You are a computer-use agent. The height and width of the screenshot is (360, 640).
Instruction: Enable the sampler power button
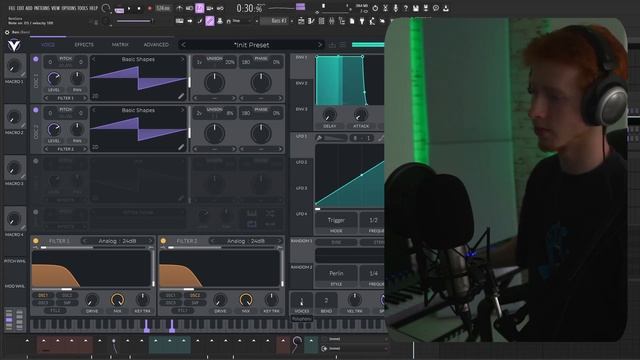tap(36, 212)
